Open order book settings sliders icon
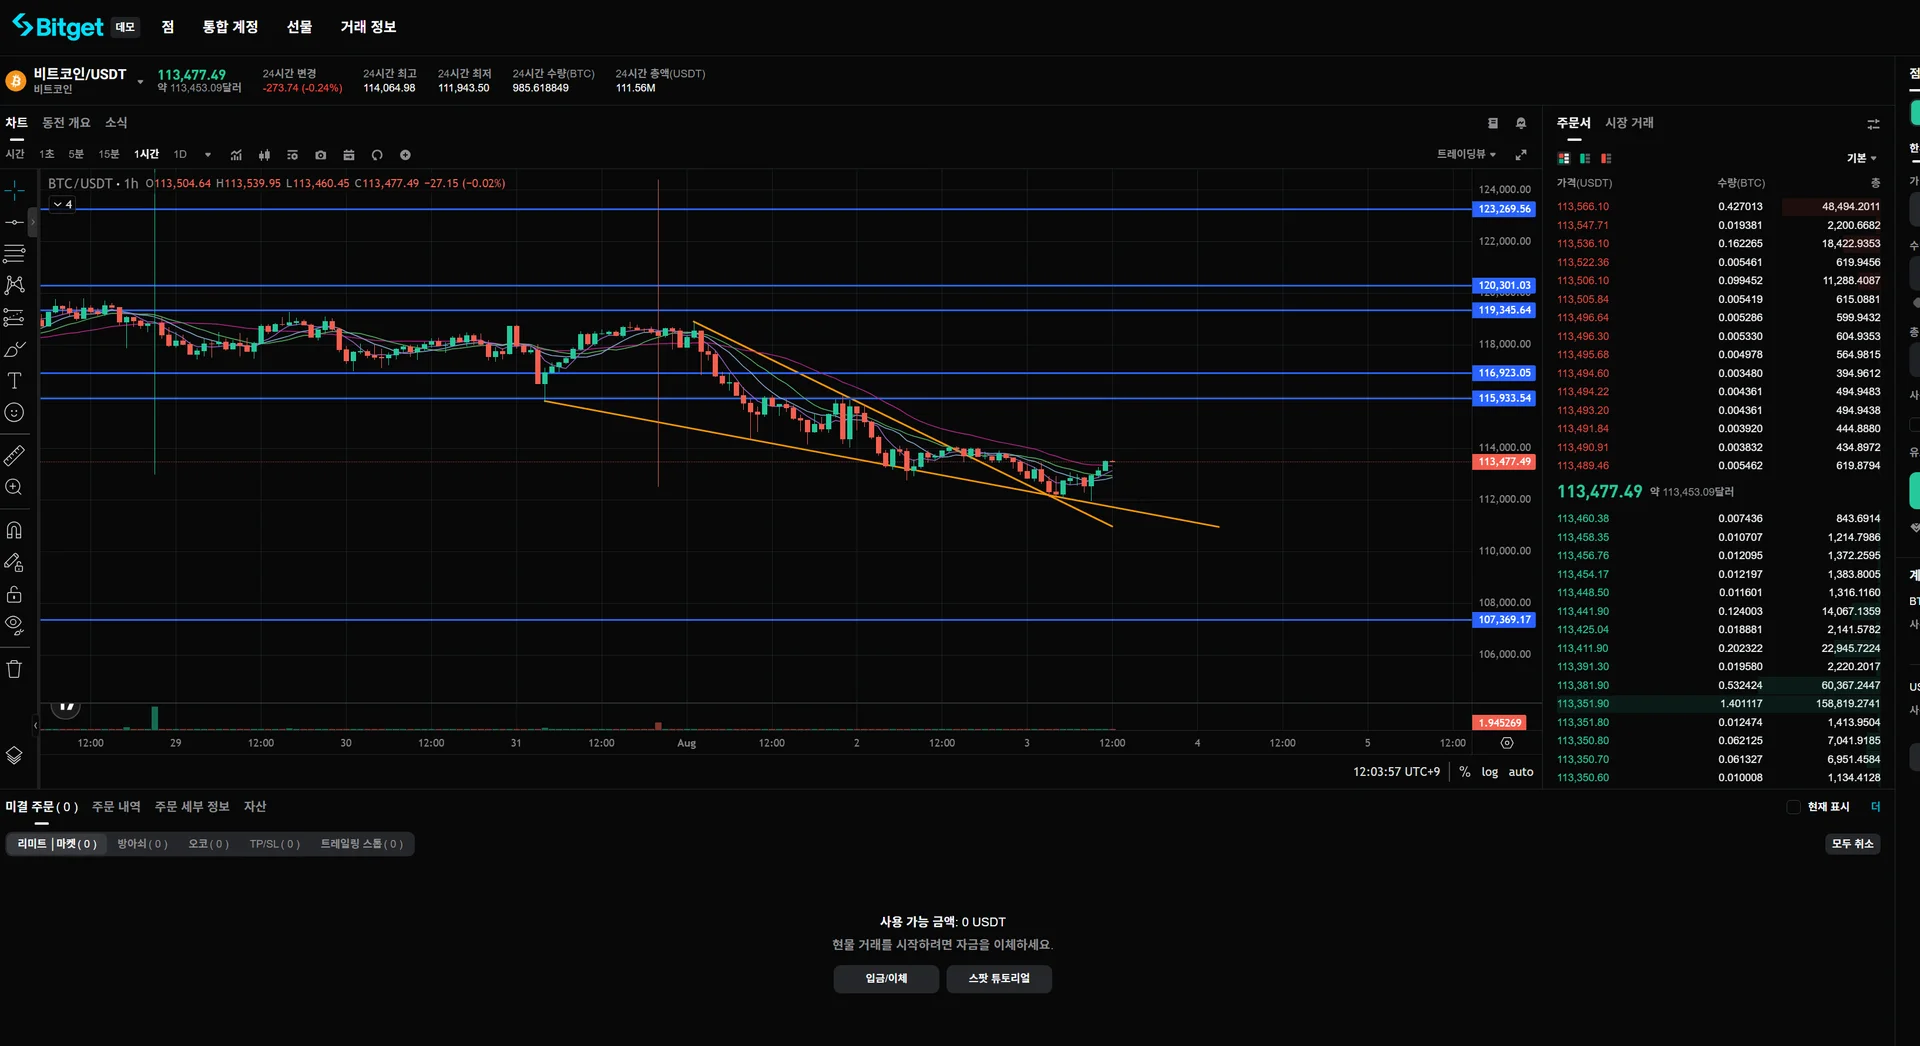The image size is (1920, 1046). [1873, 124]
